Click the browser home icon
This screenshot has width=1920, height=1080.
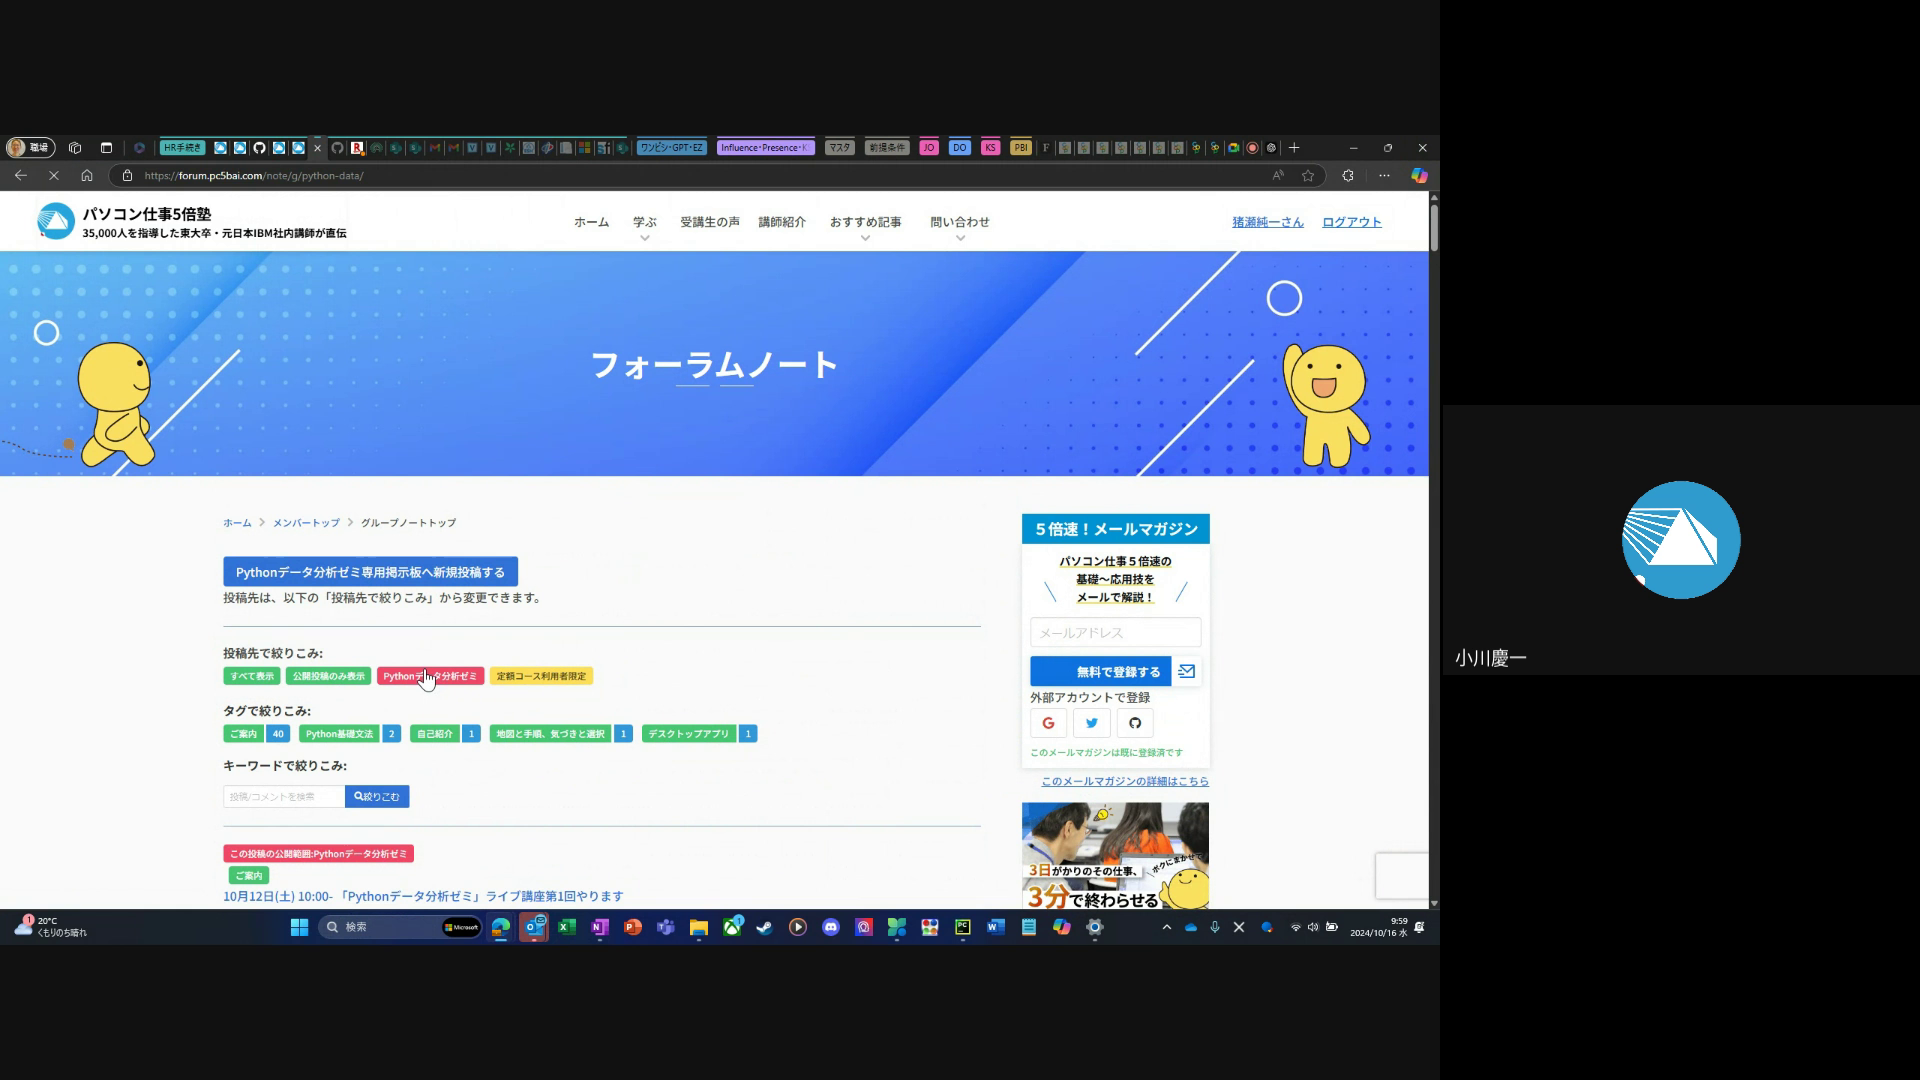[87, 175]
